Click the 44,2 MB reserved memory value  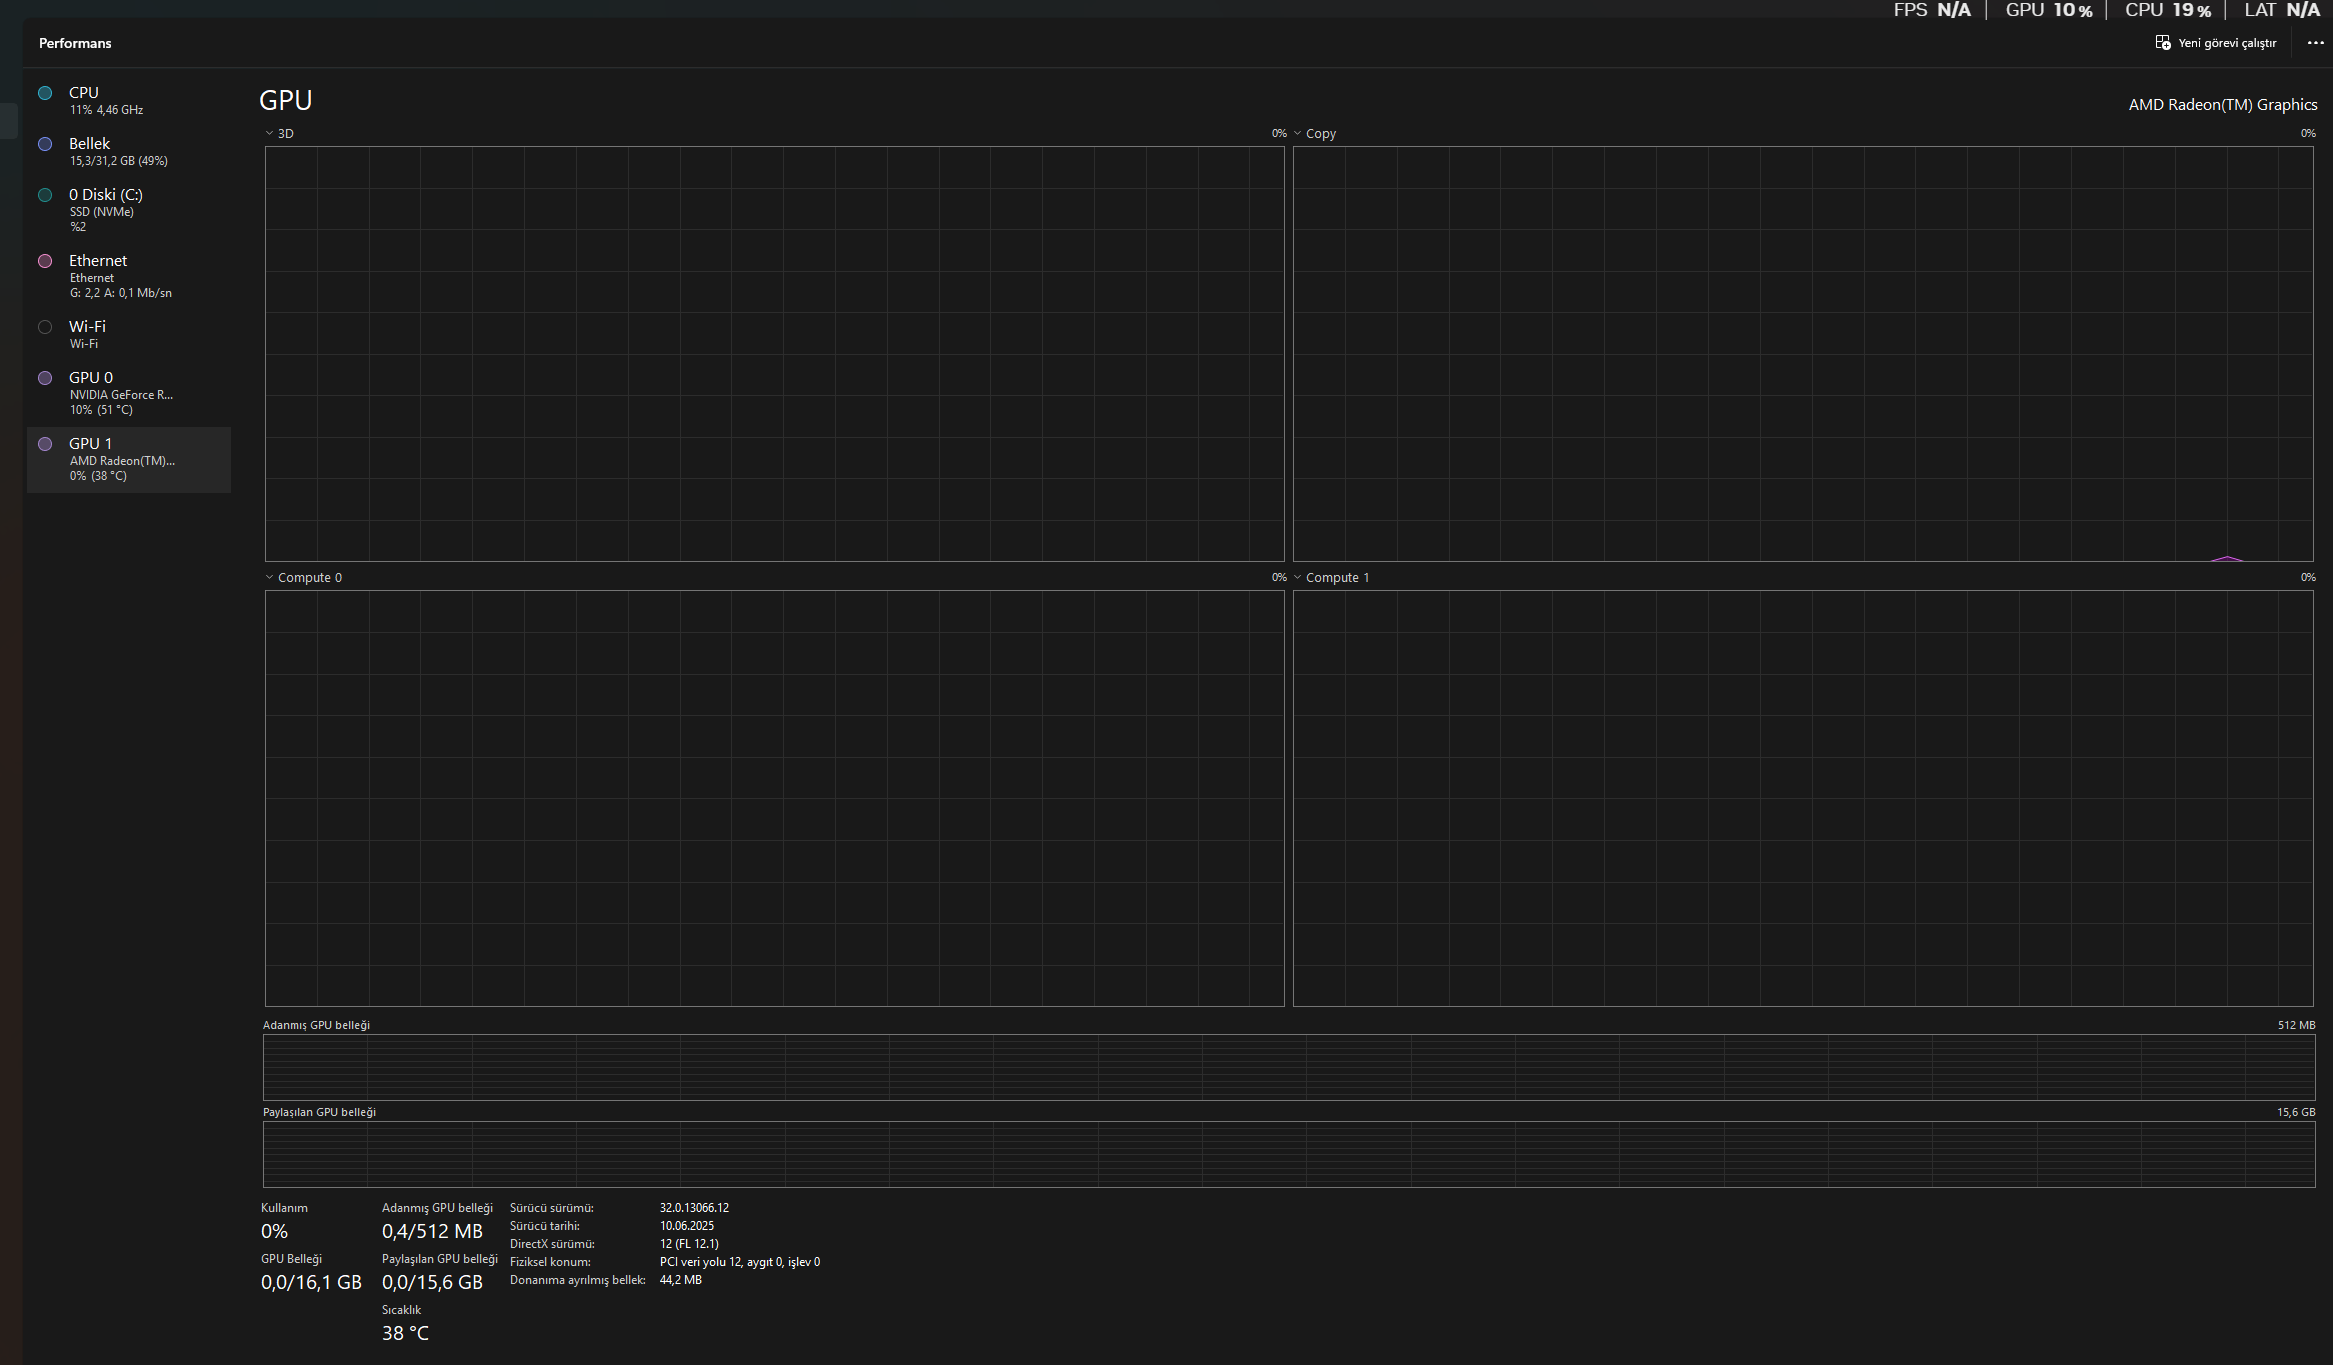tap(680, 1280)
